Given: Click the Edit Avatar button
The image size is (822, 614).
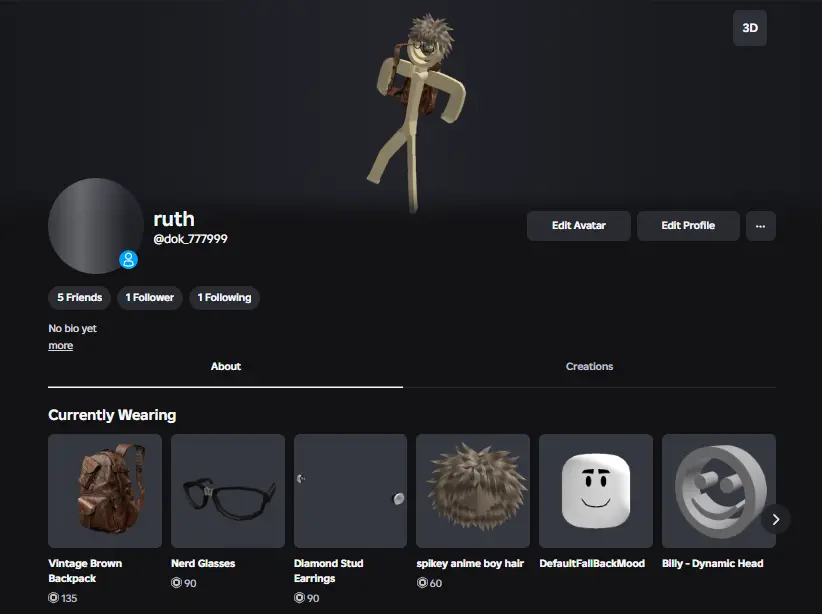Looking at the screenshot, I should tap(578, 226).
